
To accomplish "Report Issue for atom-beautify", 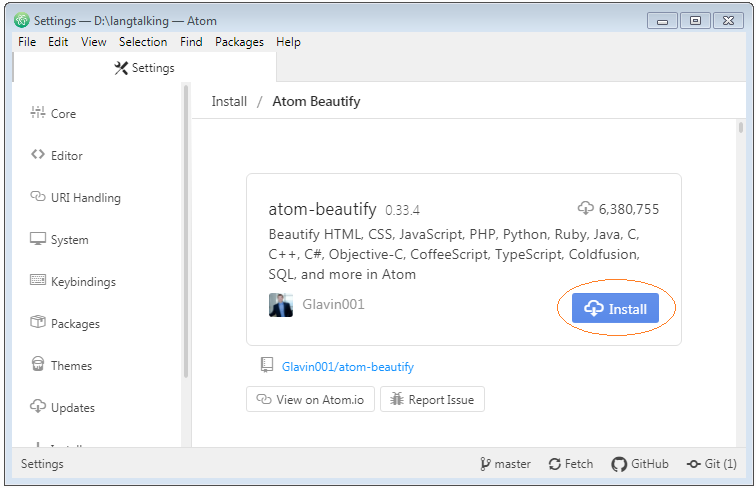I will pos(432,399).
